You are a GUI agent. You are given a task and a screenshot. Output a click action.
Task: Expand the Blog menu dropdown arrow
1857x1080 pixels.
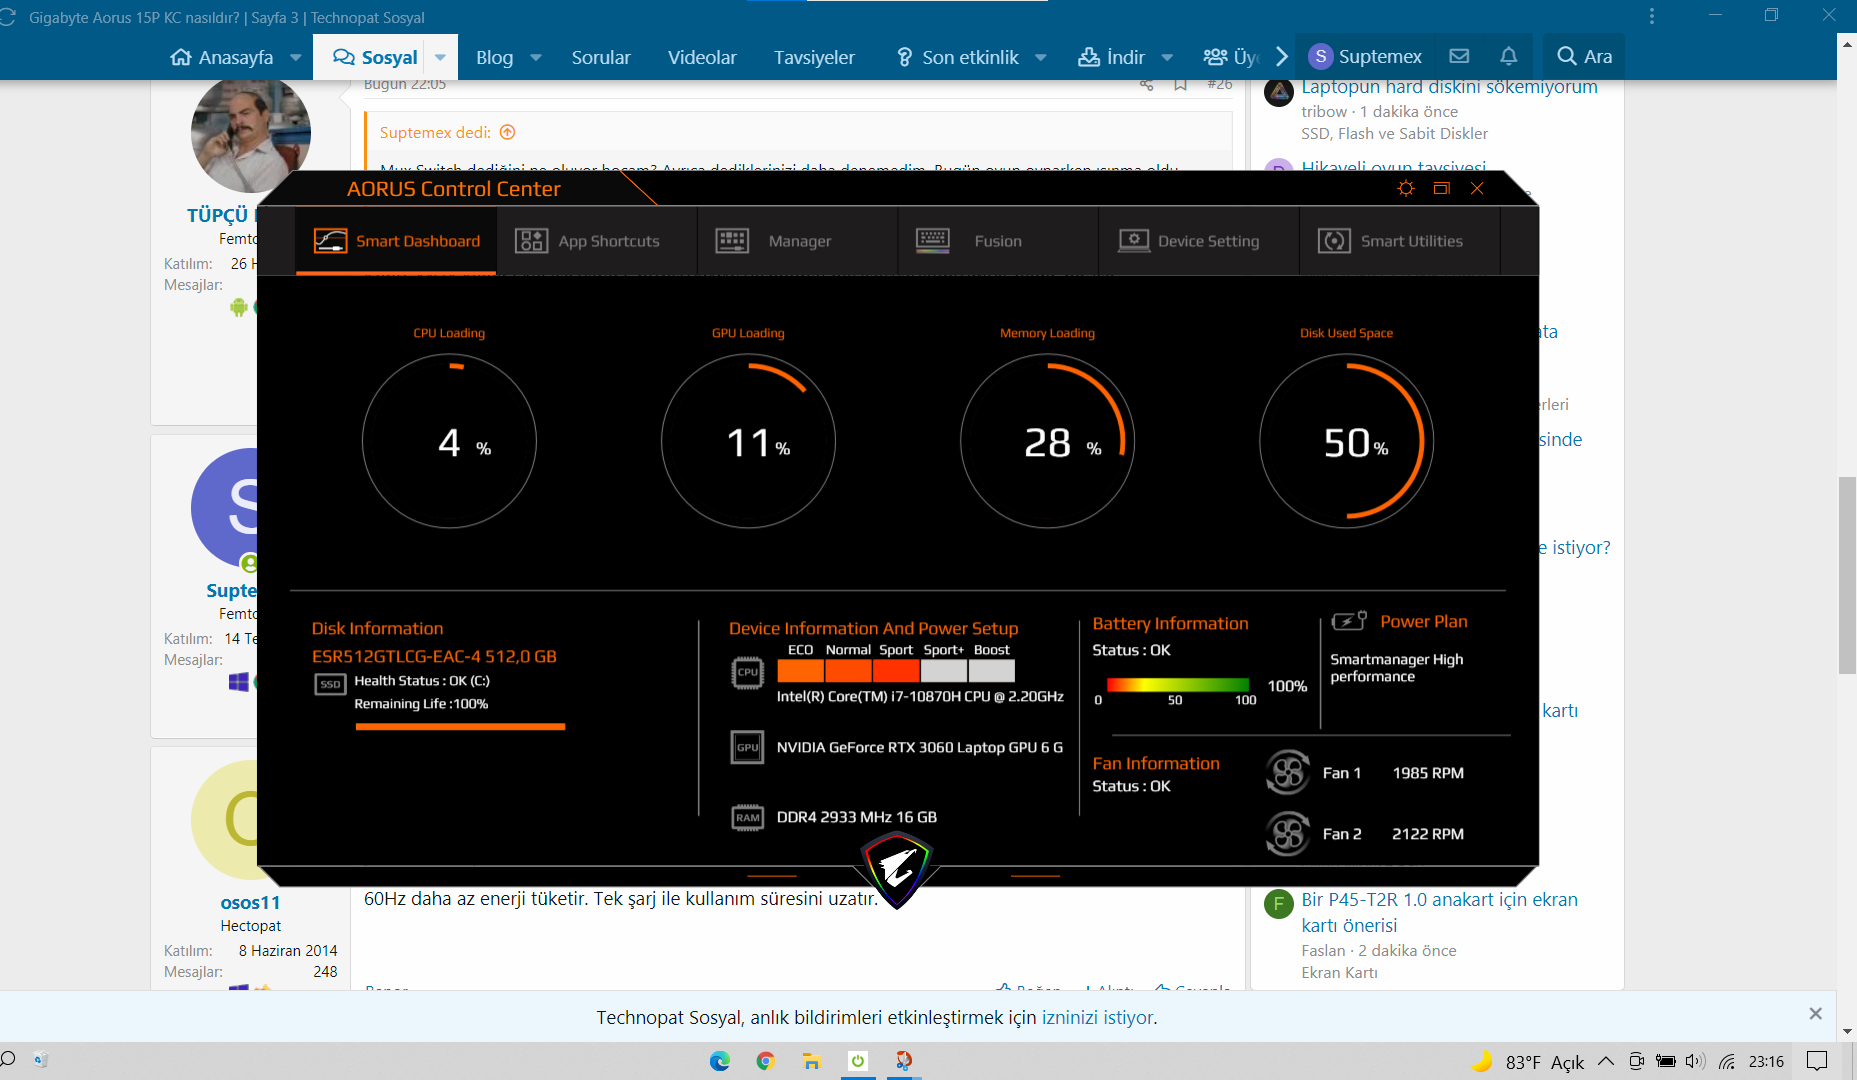tap(536, 57)
